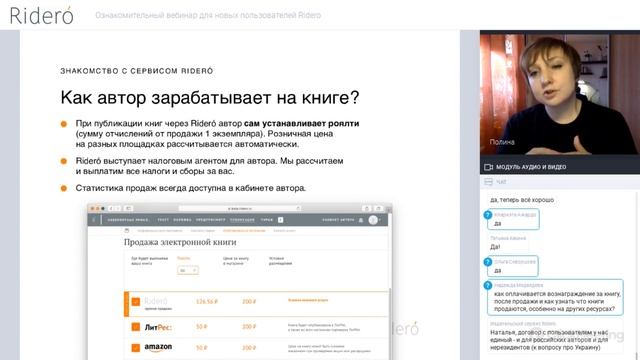Click the ЛитРес logo in the sales table
640x360 pixels.
click(158, 327)
